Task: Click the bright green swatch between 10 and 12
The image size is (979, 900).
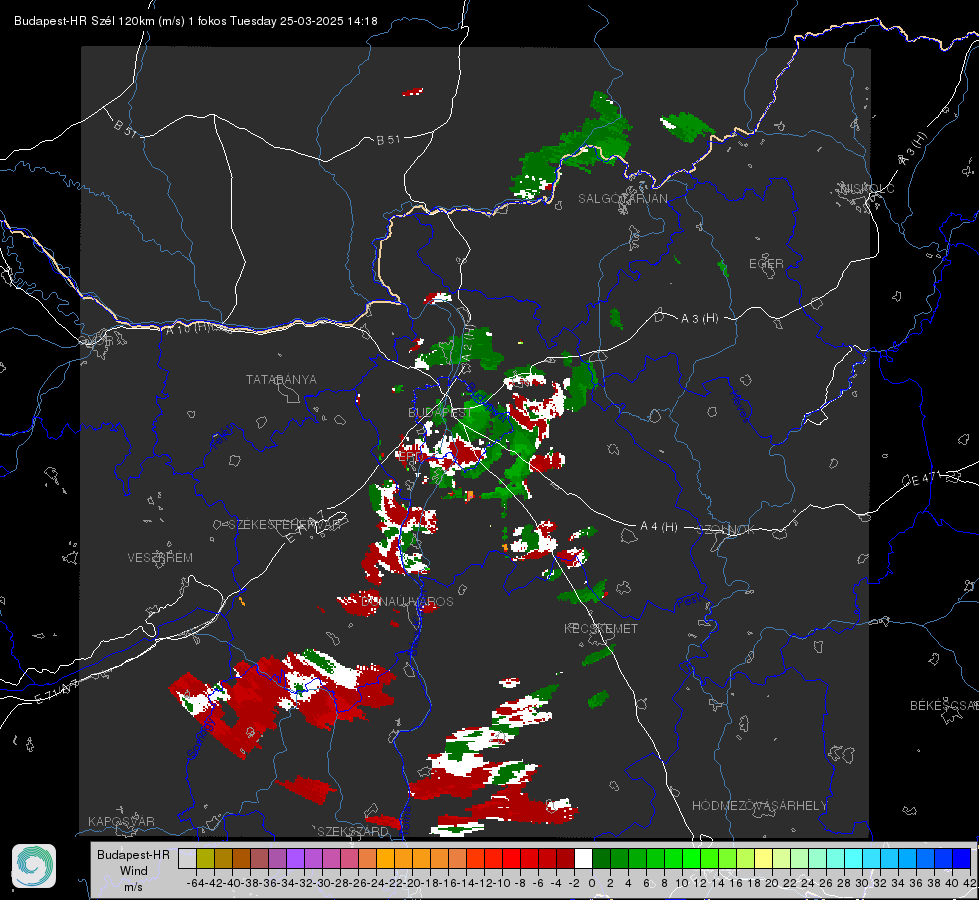Action: coord(691,858)
